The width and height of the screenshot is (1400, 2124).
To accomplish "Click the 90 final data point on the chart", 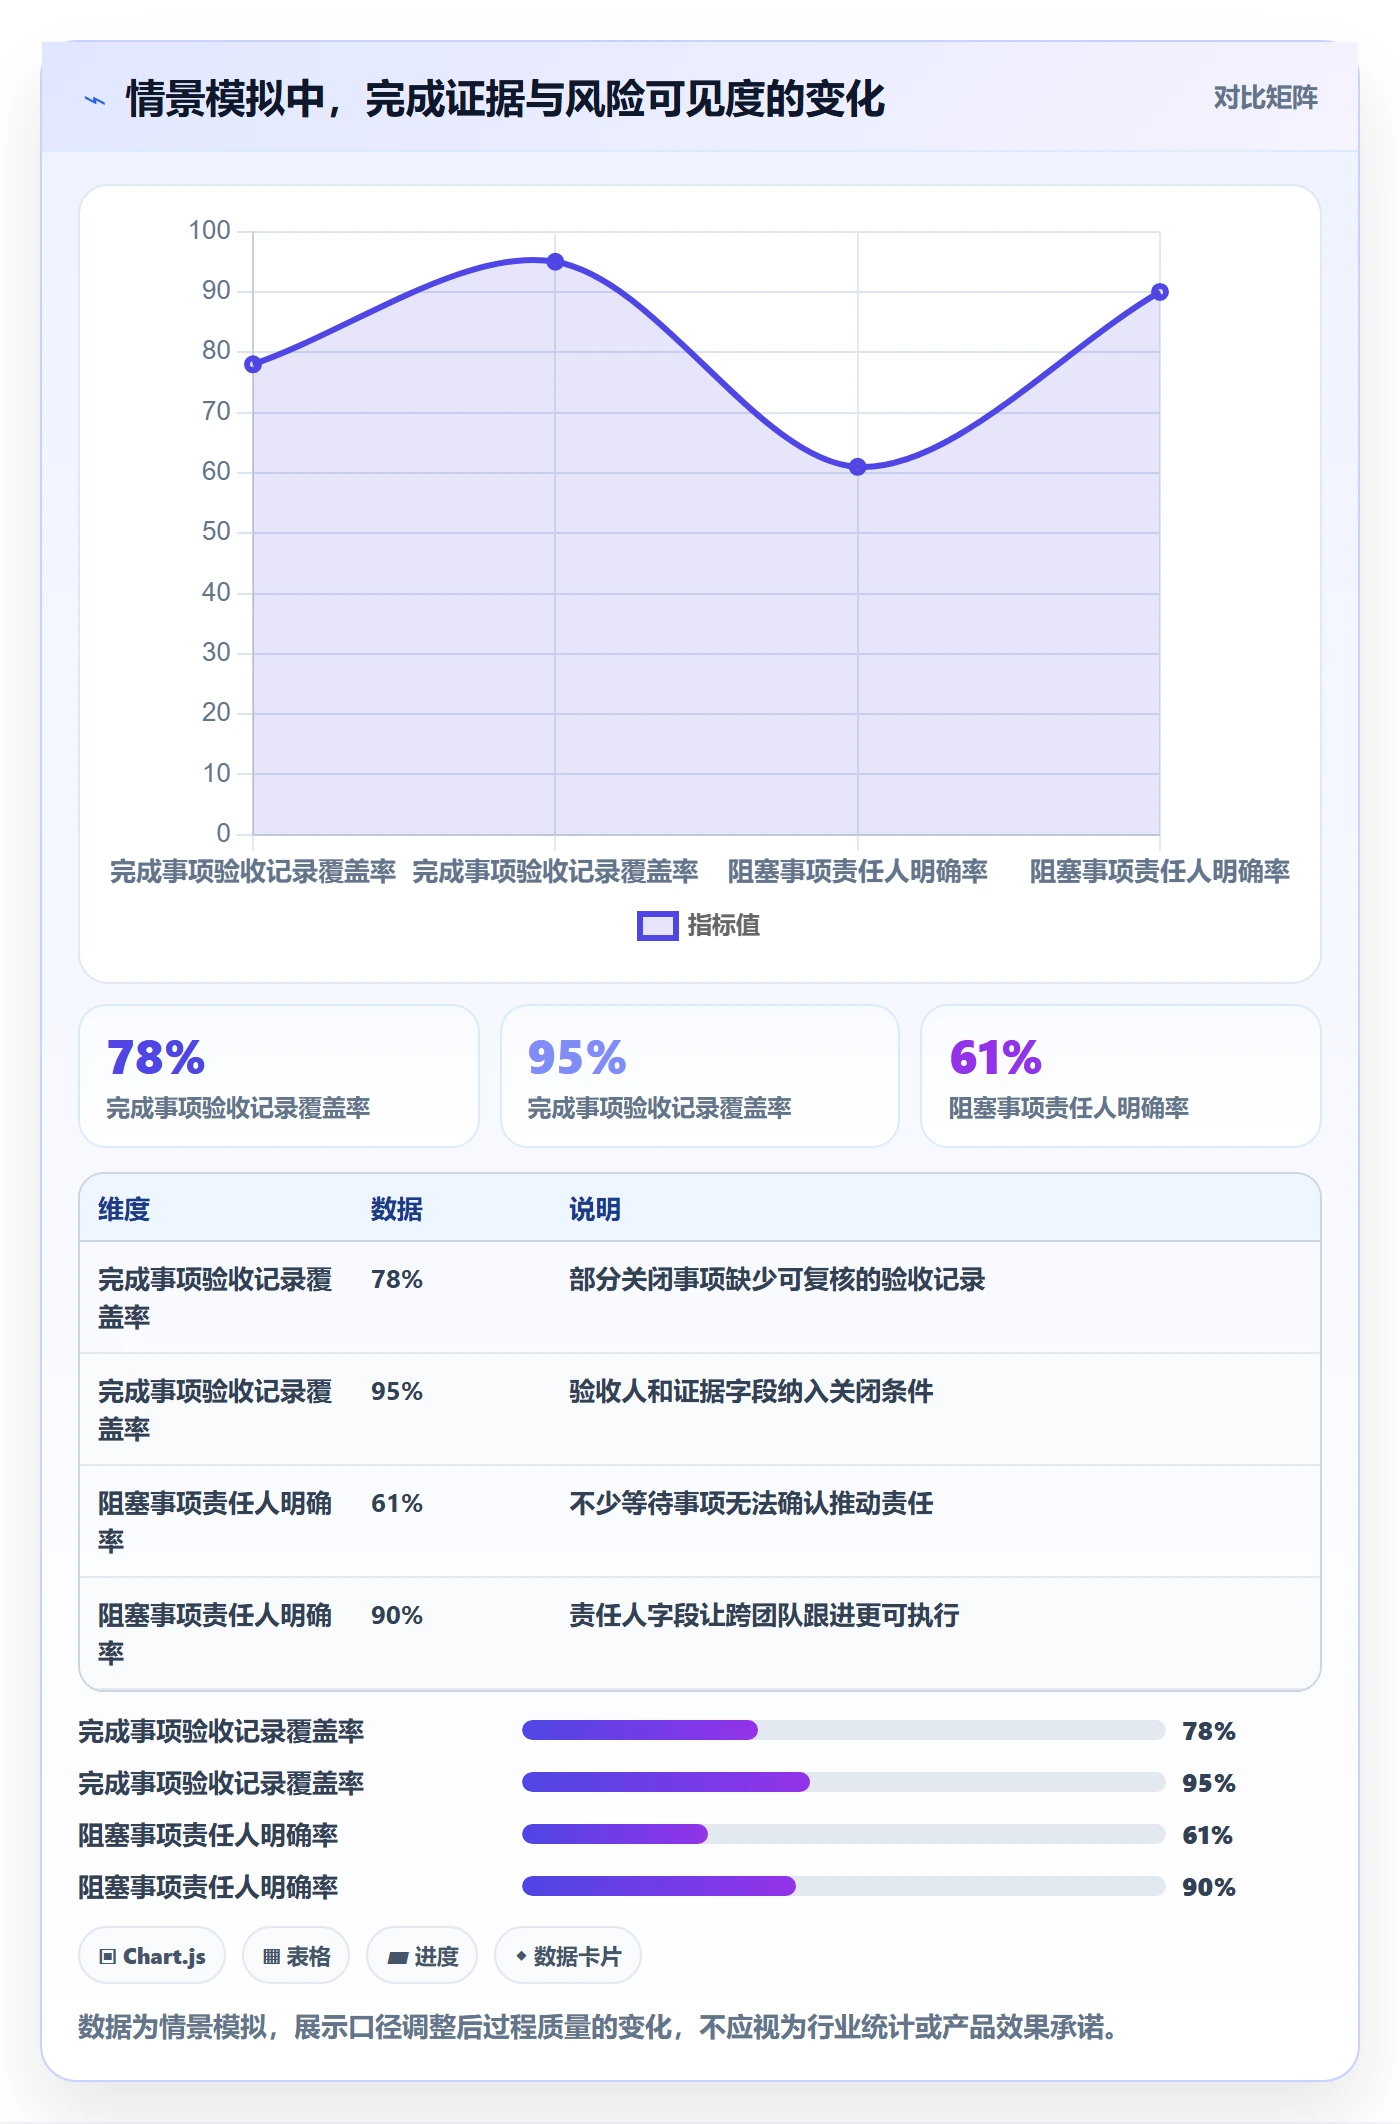I will coord(1159,292).
